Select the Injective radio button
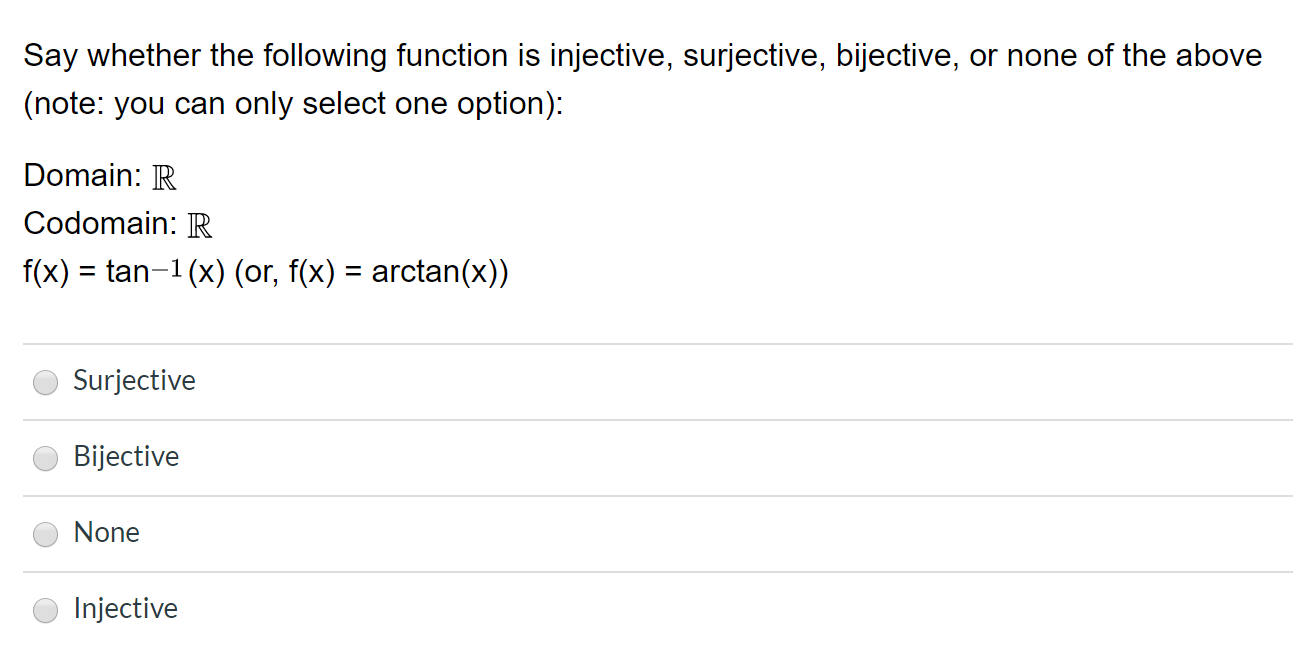1316x668 pixels. 45,610
